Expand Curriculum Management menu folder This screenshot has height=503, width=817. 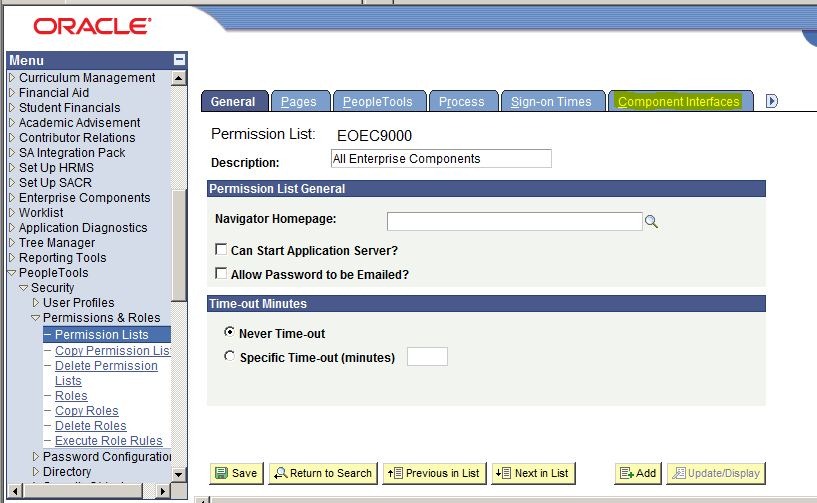(x=12, y=78)
